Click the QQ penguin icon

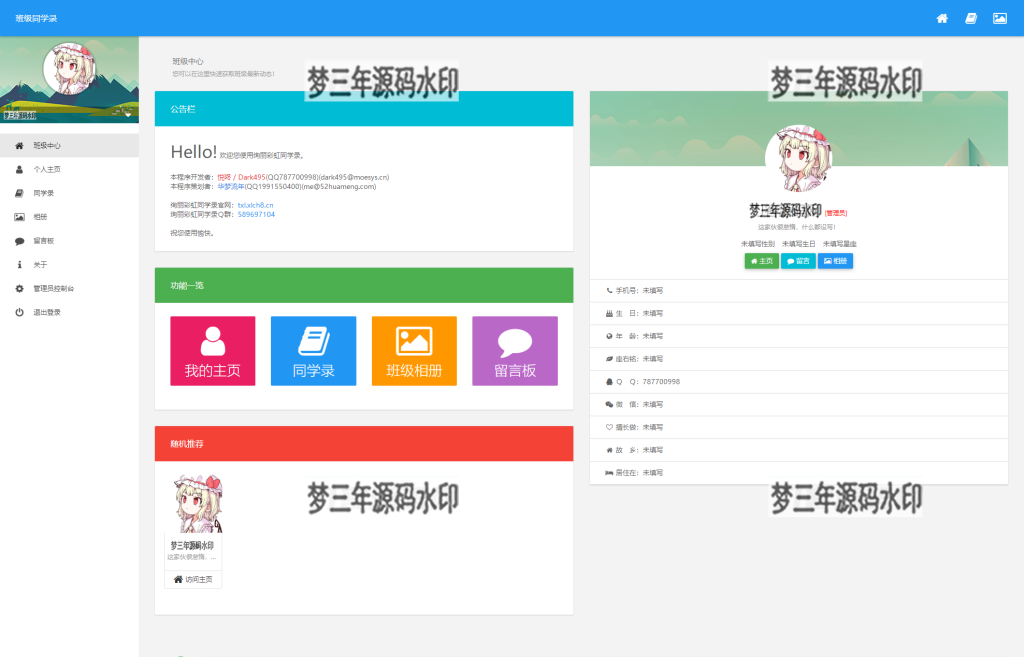coord(609,381)
